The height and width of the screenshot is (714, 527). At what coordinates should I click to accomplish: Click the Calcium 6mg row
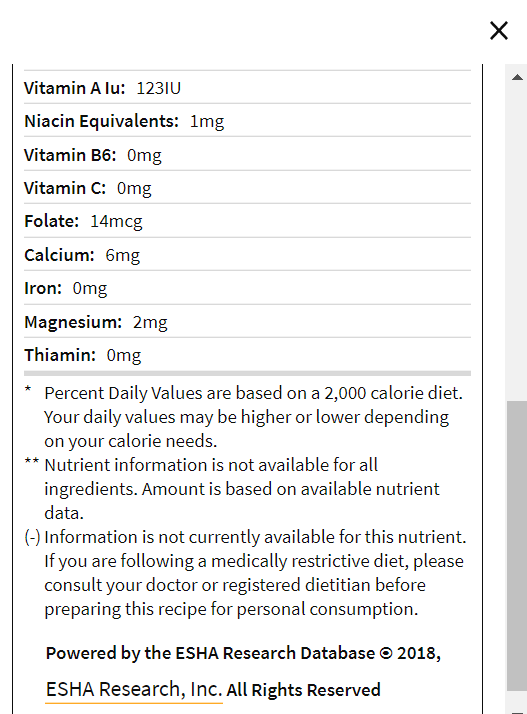click(x=247, y=255)
